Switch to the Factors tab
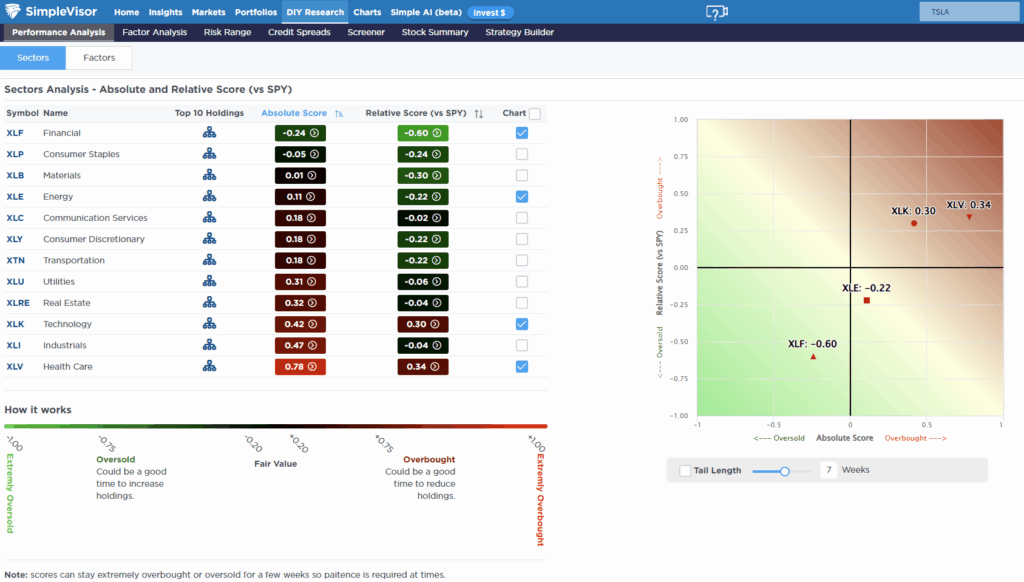The width and height of the screenshot is (1024, 582). [x=99, y=57]
